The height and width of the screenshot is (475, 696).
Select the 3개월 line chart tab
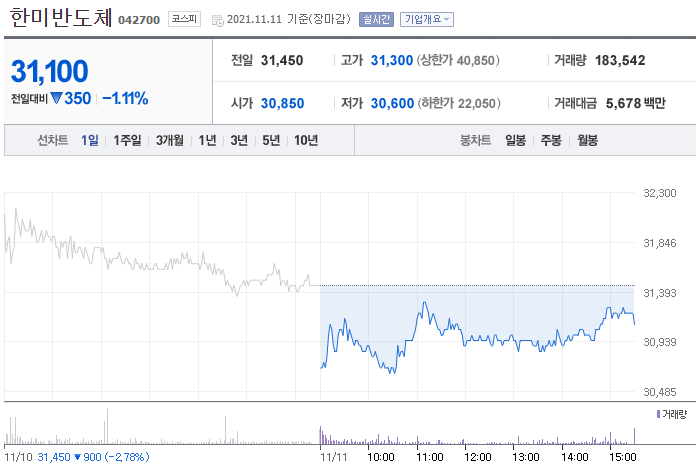click(x=170, y=141)
